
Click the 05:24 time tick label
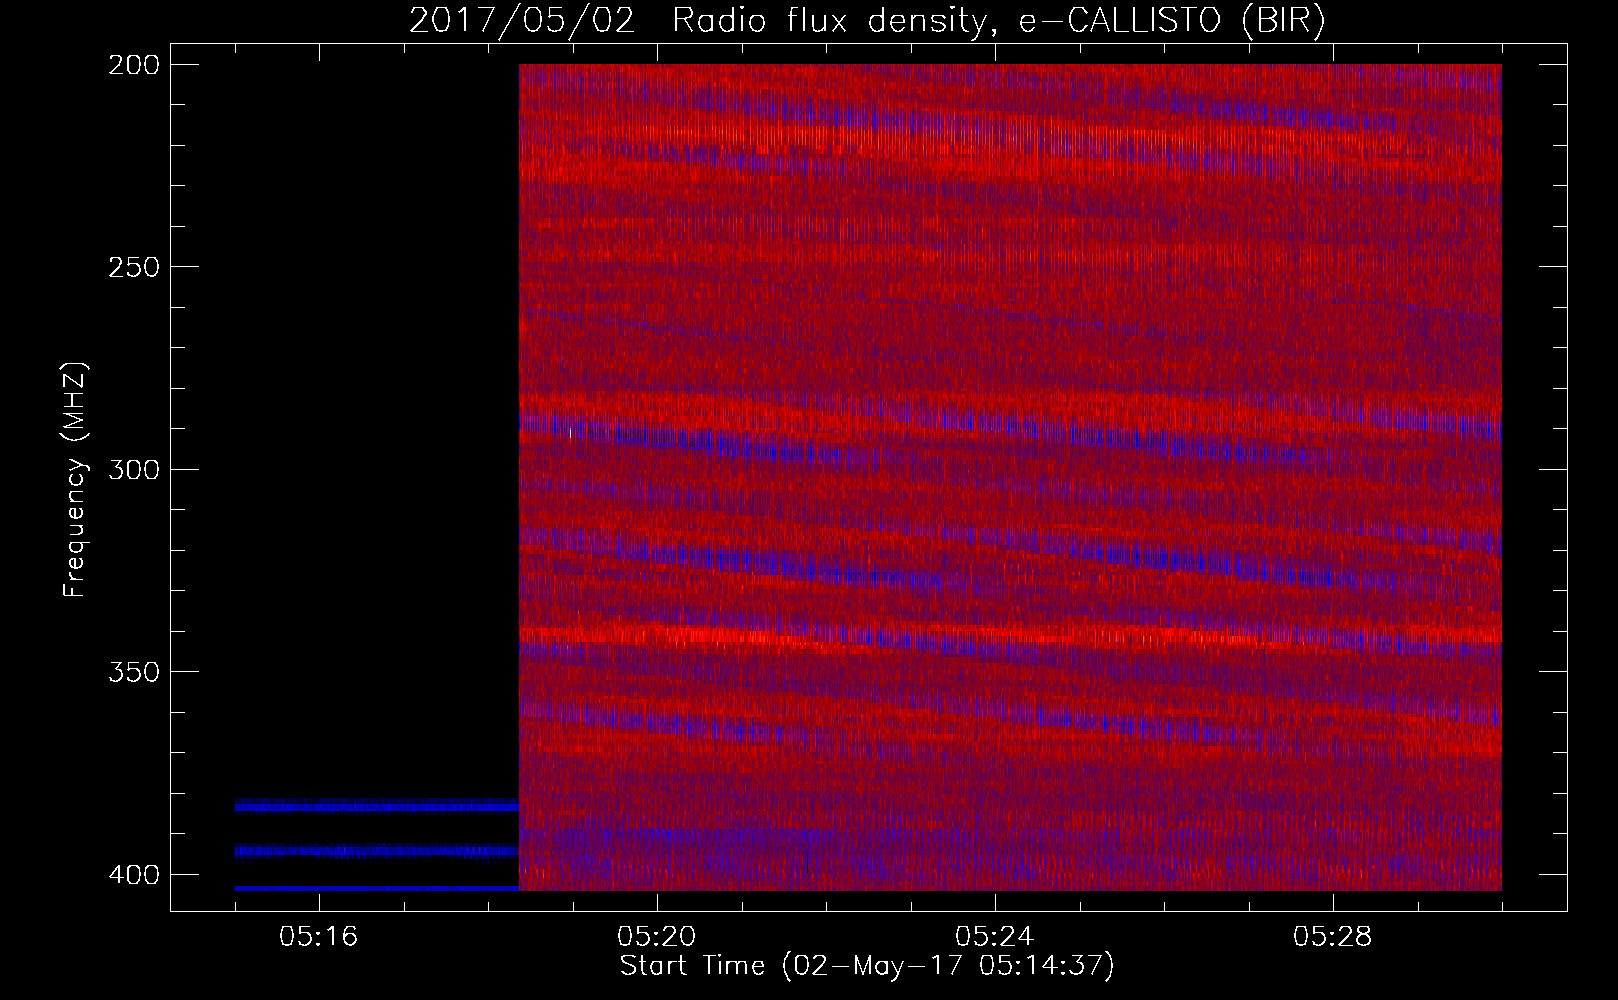point(995,936)
